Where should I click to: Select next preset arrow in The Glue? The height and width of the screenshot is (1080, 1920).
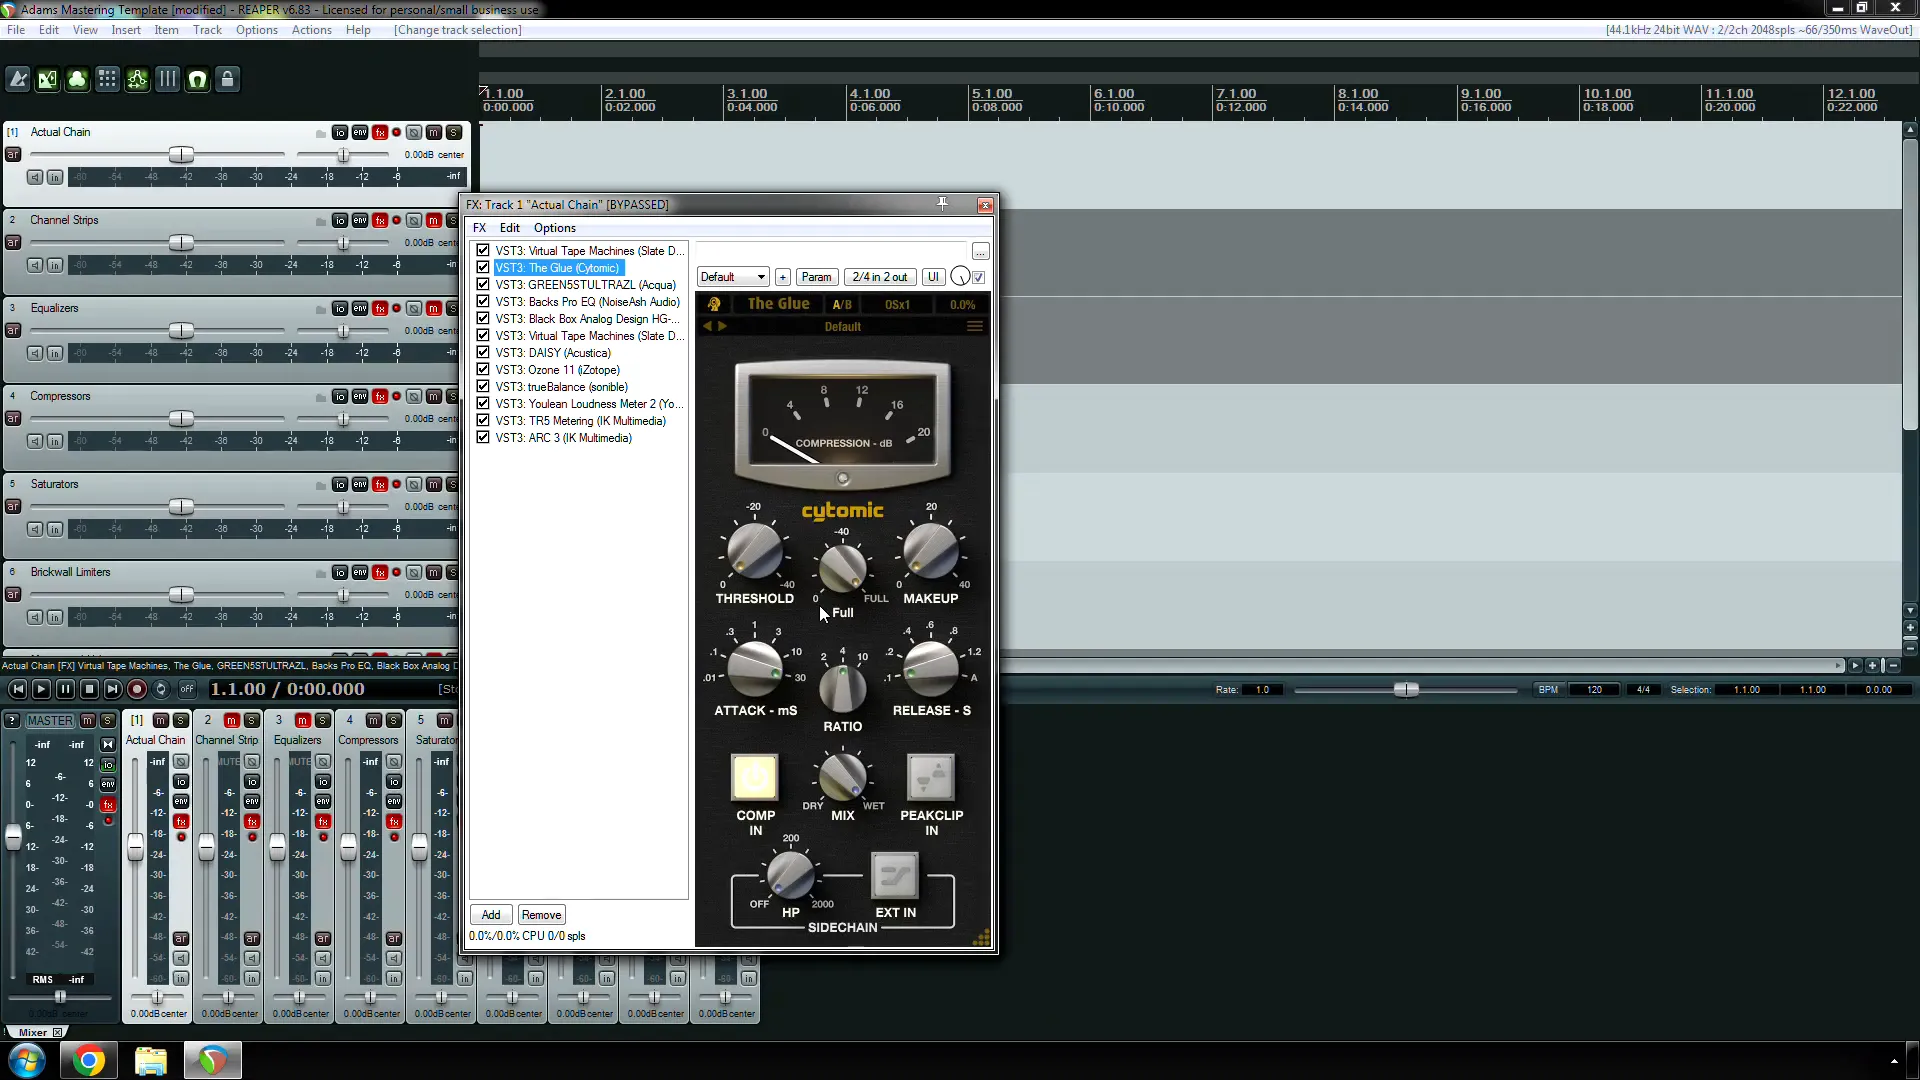tap(722, 326)
